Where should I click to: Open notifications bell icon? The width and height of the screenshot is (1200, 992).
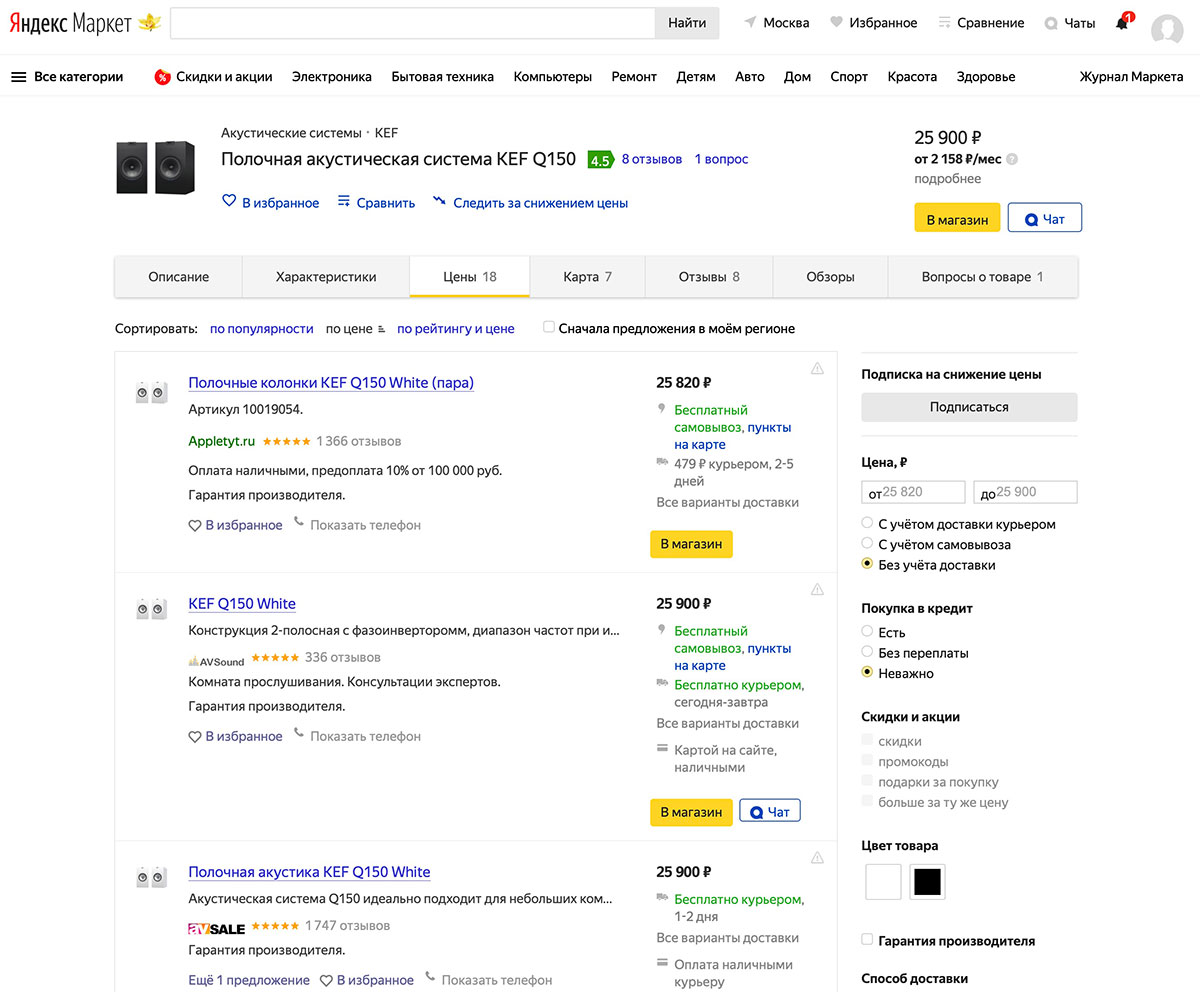[x=1122, y=23]
